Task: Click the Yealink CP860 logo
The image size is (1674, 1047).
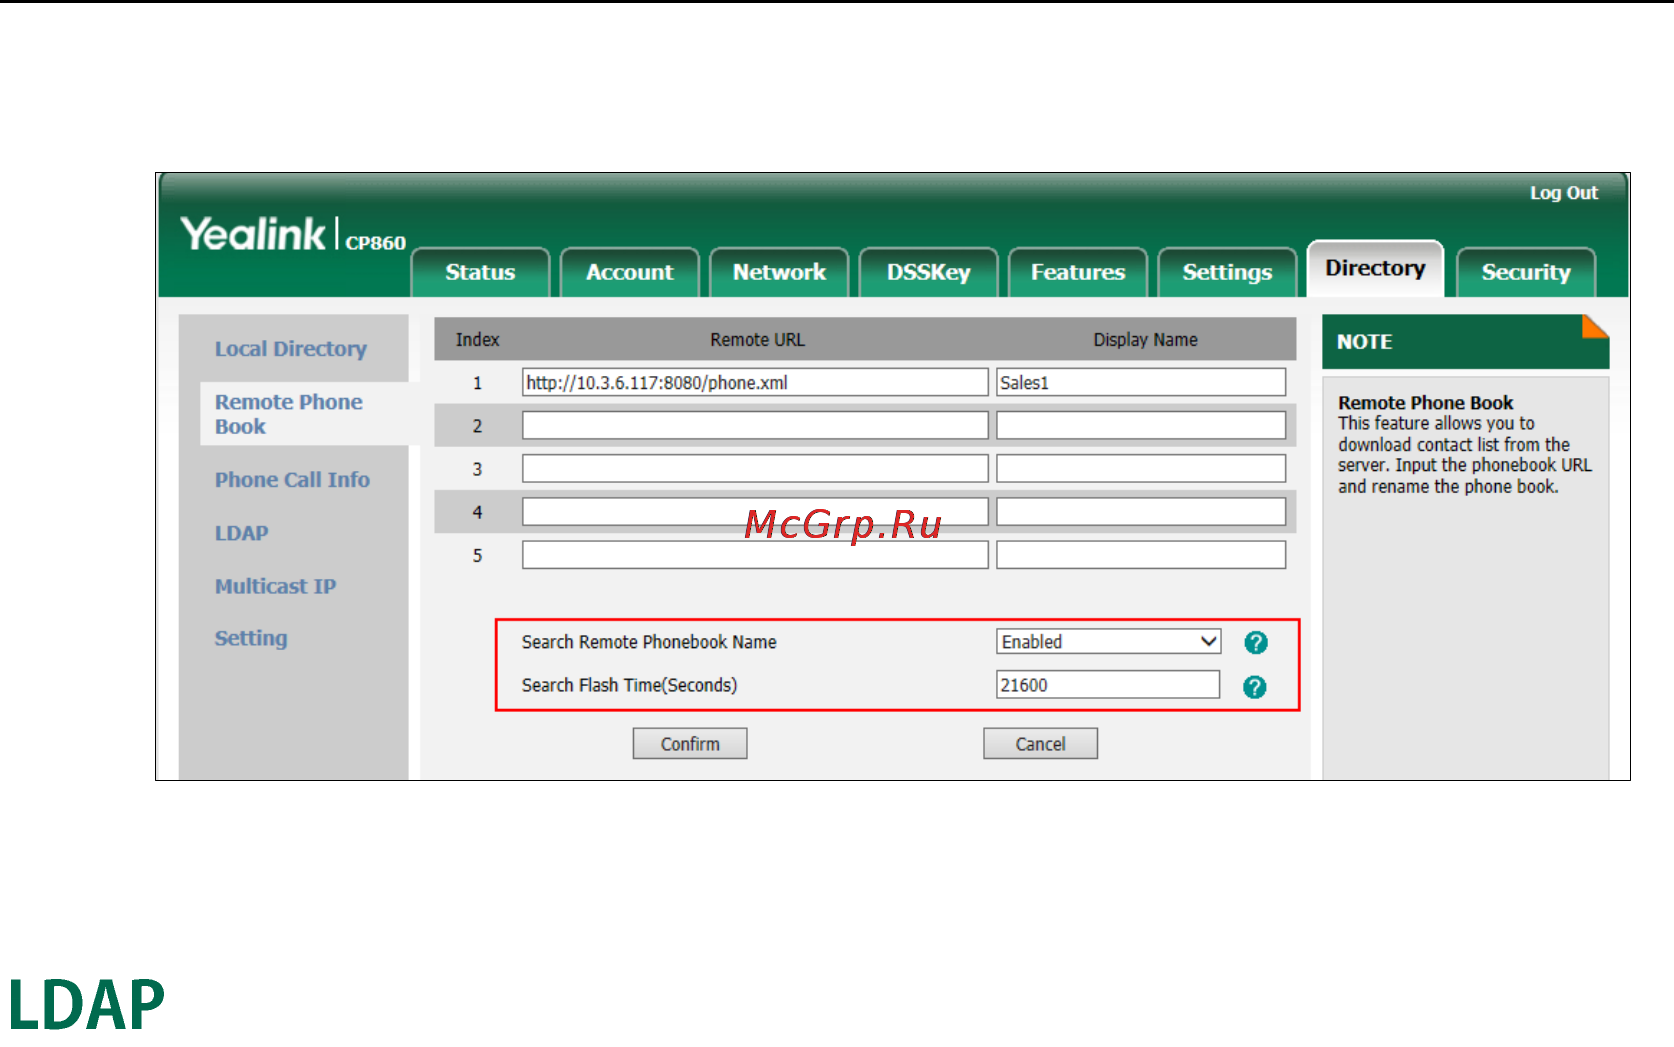Action: pyautogui.click(x=293, y=235)
